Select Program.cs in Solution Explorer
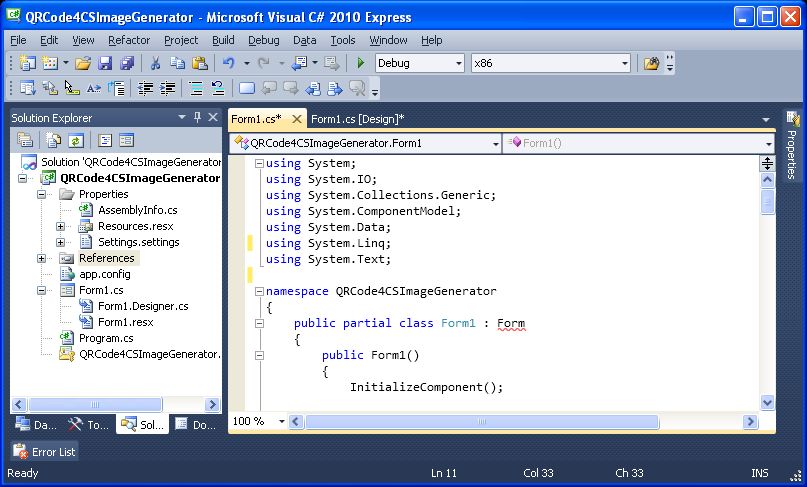The height and width of the screenshot is (487, 807). (x=105, y=338)
